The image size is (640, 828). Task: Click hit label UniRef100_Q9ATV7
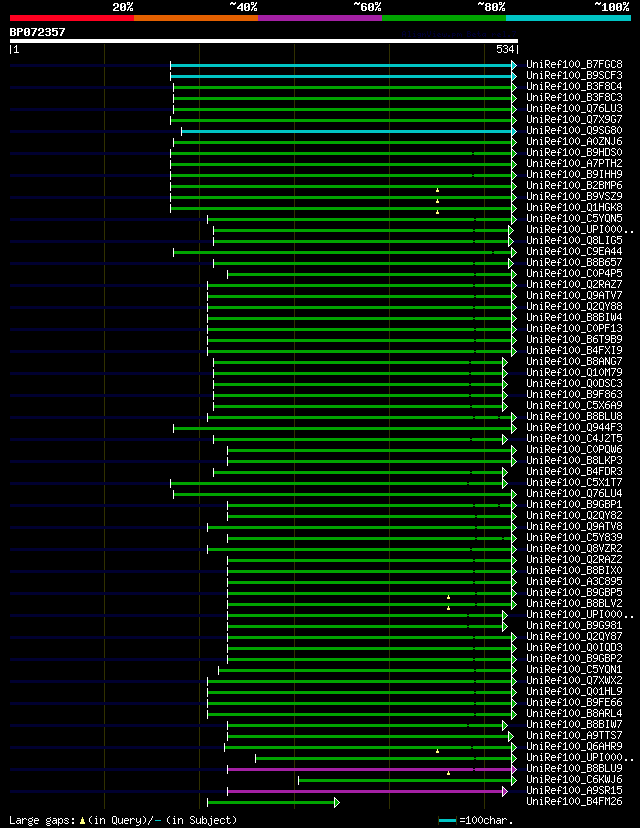coord(574,295)
